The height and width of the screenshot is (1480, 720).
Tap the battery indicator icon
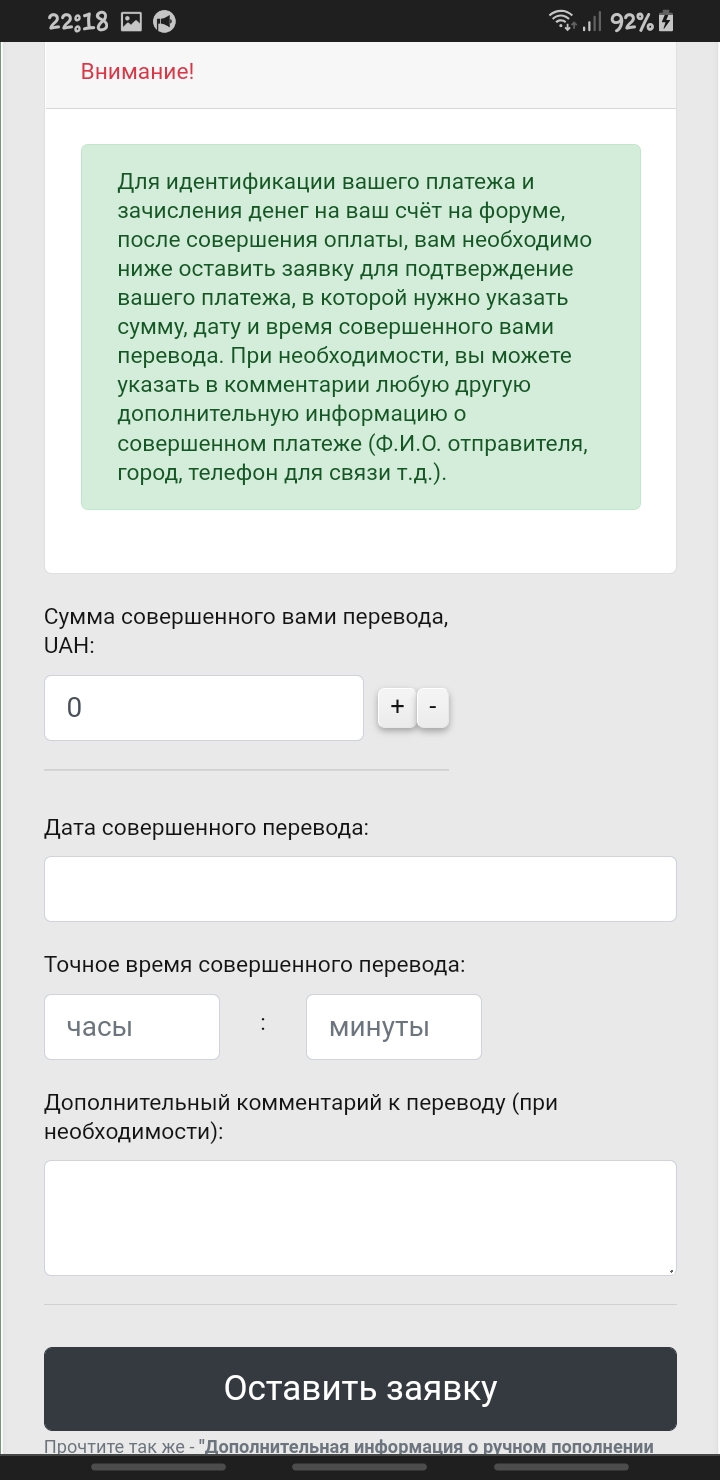[x=667, y=21]
